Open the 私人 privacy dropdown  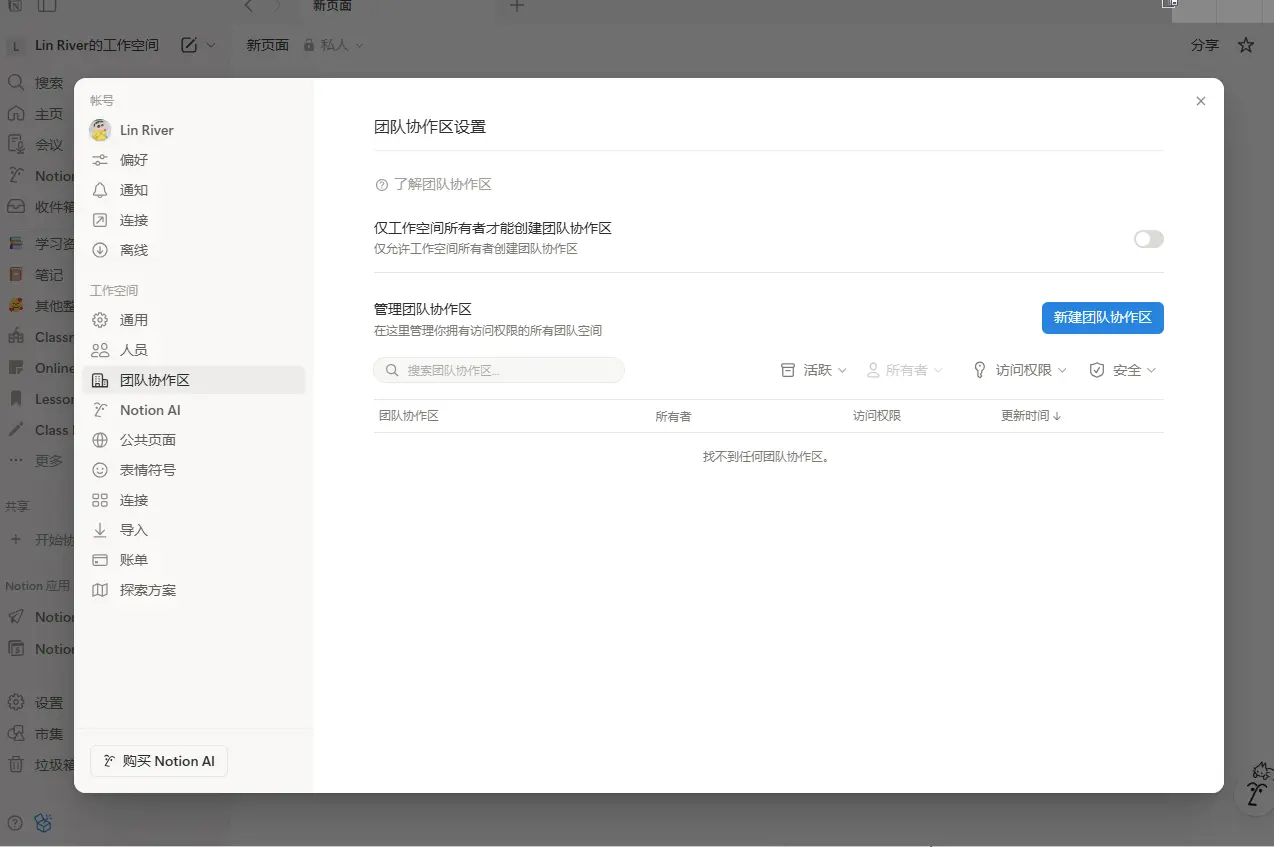[x=334, y=45]
